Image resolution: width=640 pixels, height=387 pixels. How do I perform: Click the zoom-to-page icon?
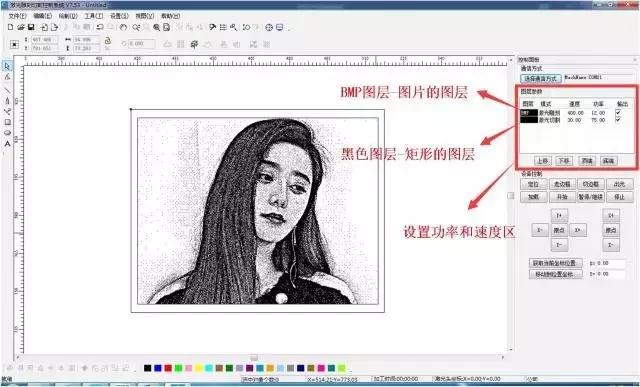tap(167, 27)
